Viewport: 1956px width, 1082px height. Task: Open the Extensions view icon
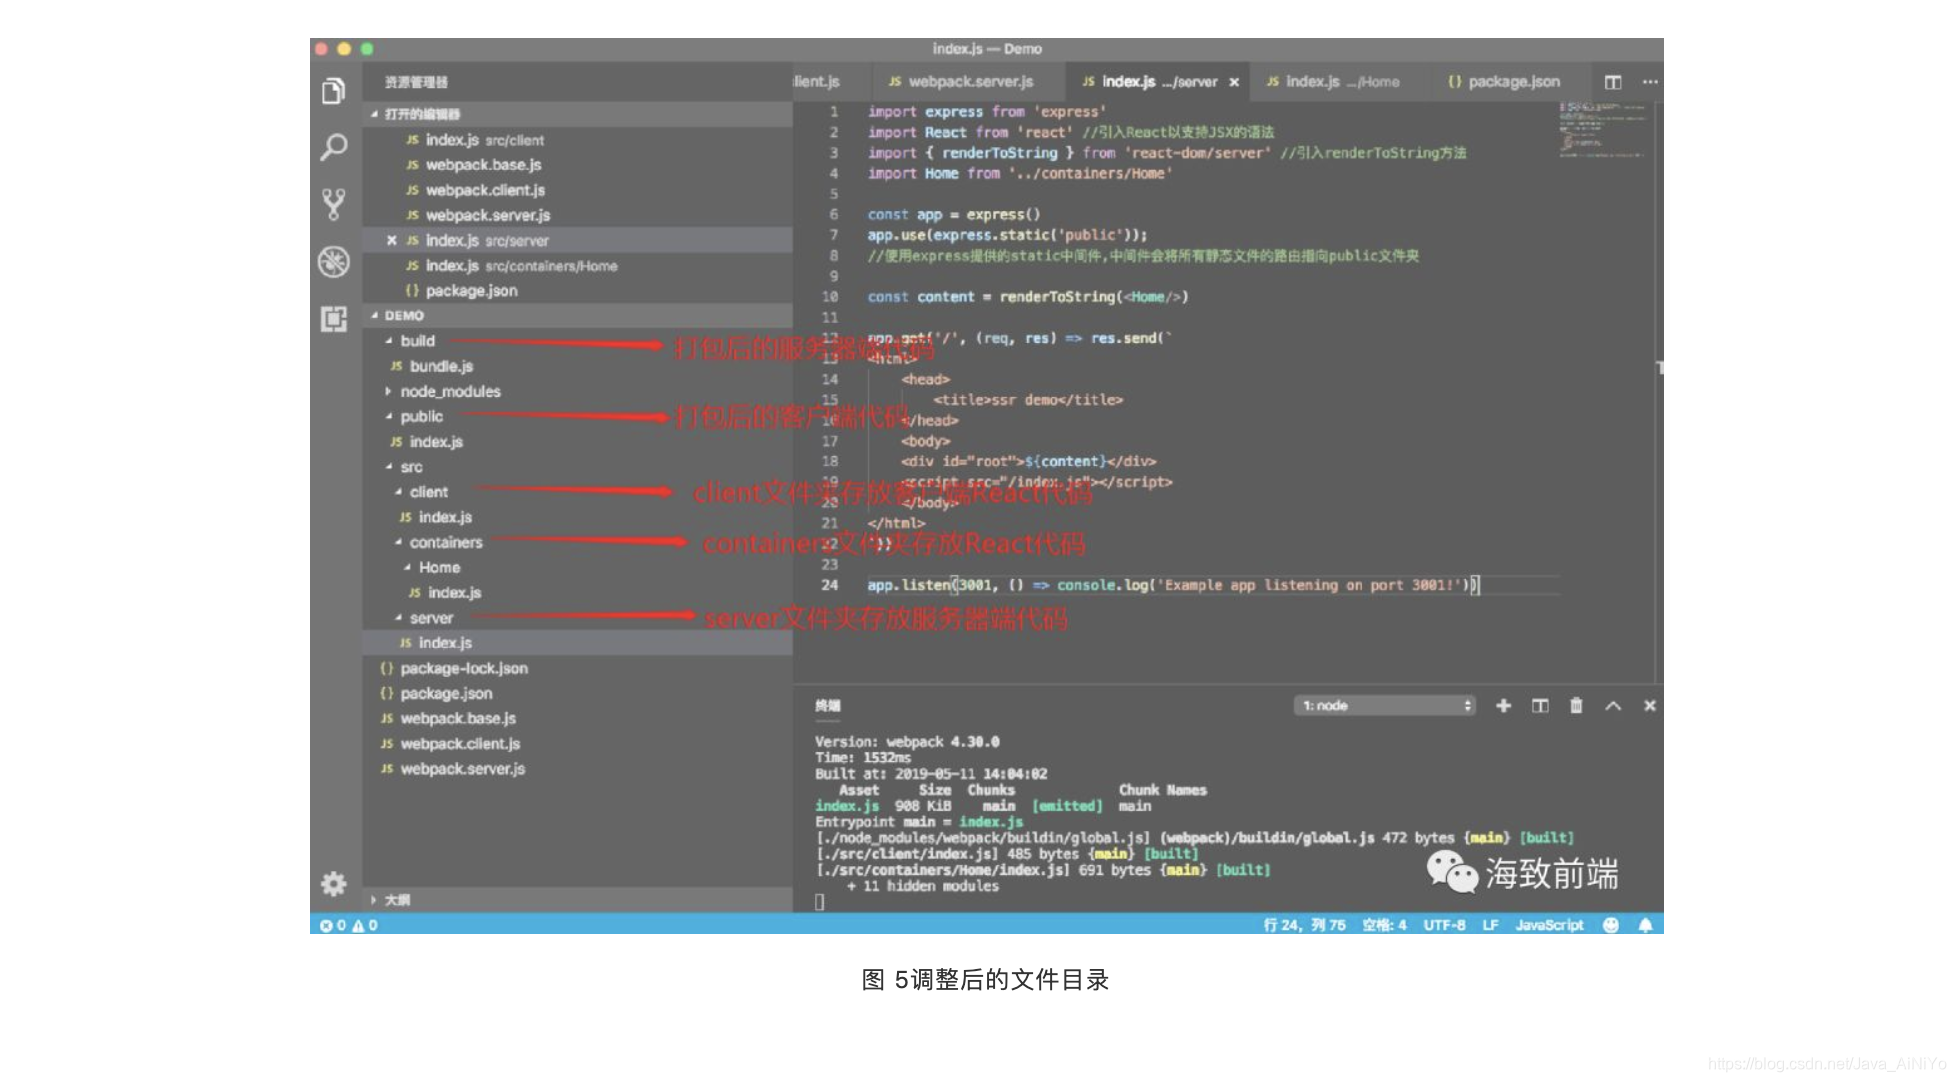click(x=333, y=319)
